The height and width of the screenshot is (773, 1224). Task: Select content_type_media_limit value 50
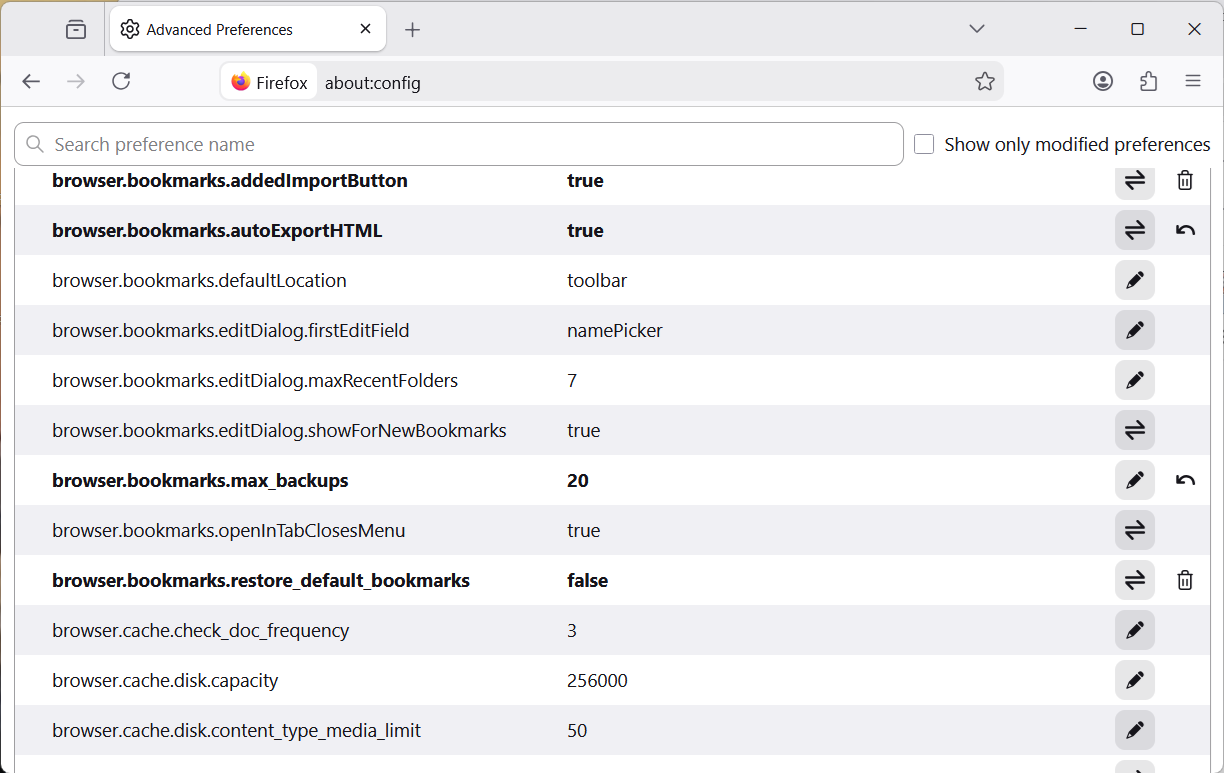click(x=577, y=731)
